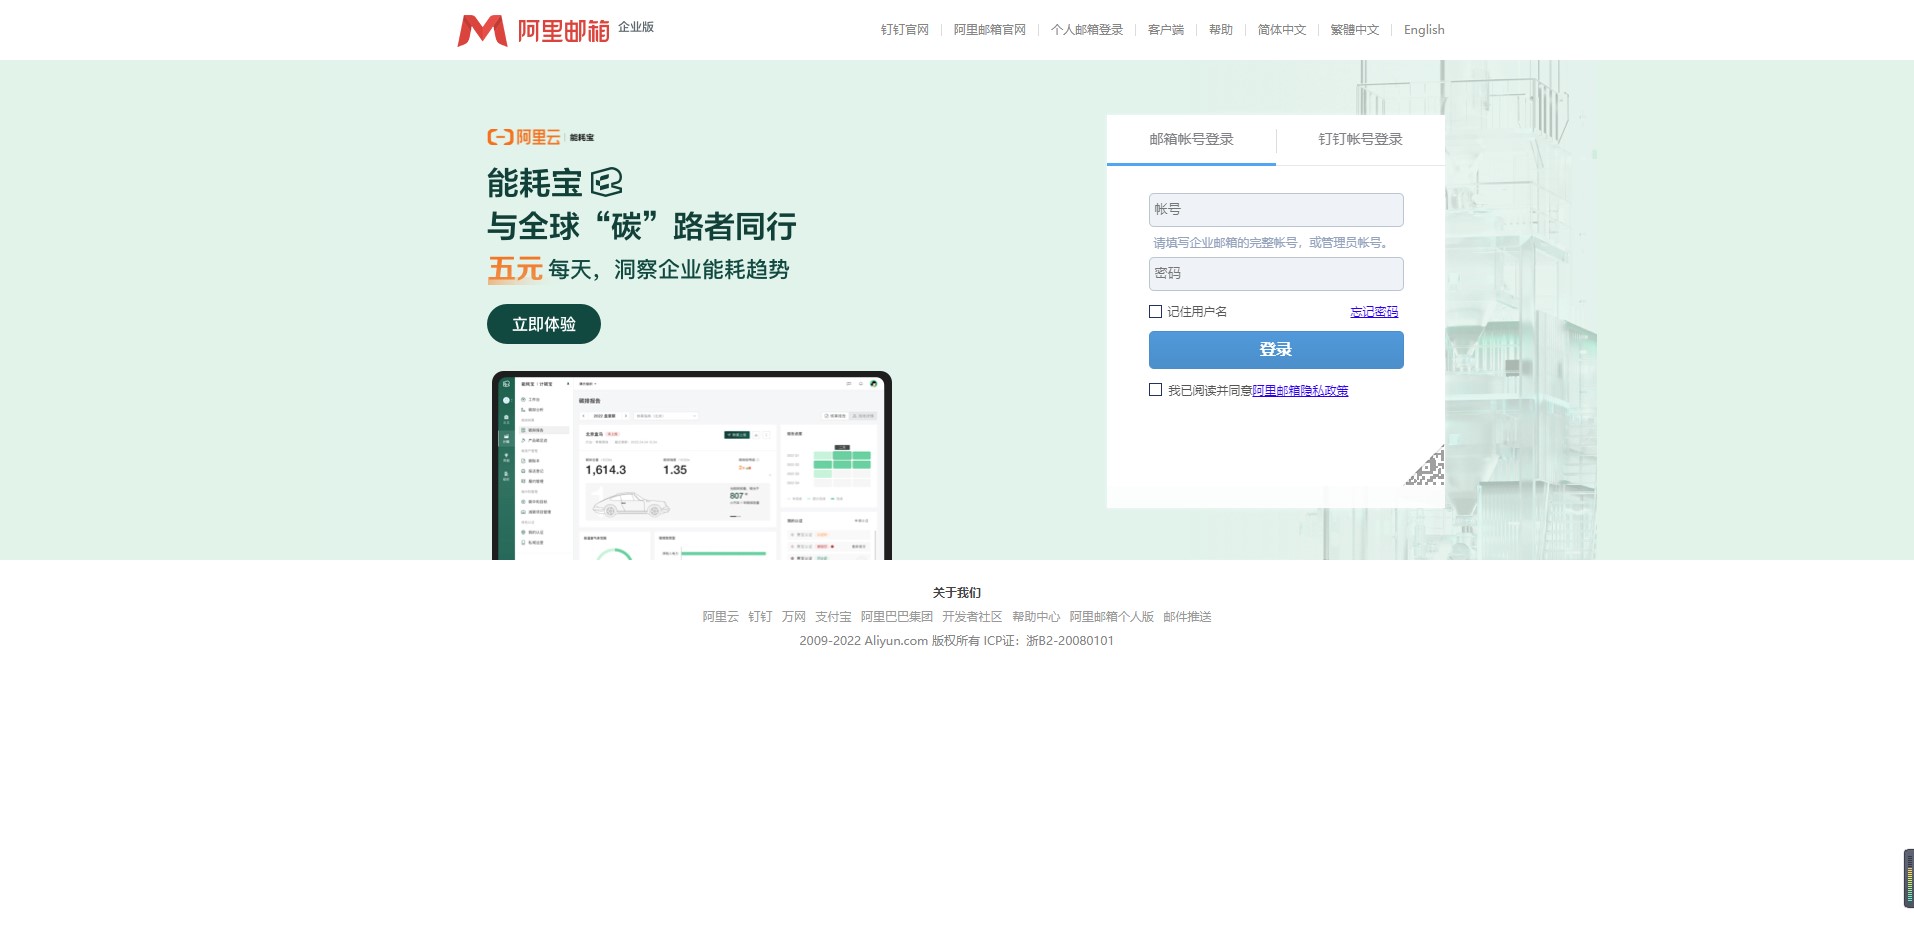
Task: Open 钉钉官网 in top navigation
Action: [x=905, y=30]
